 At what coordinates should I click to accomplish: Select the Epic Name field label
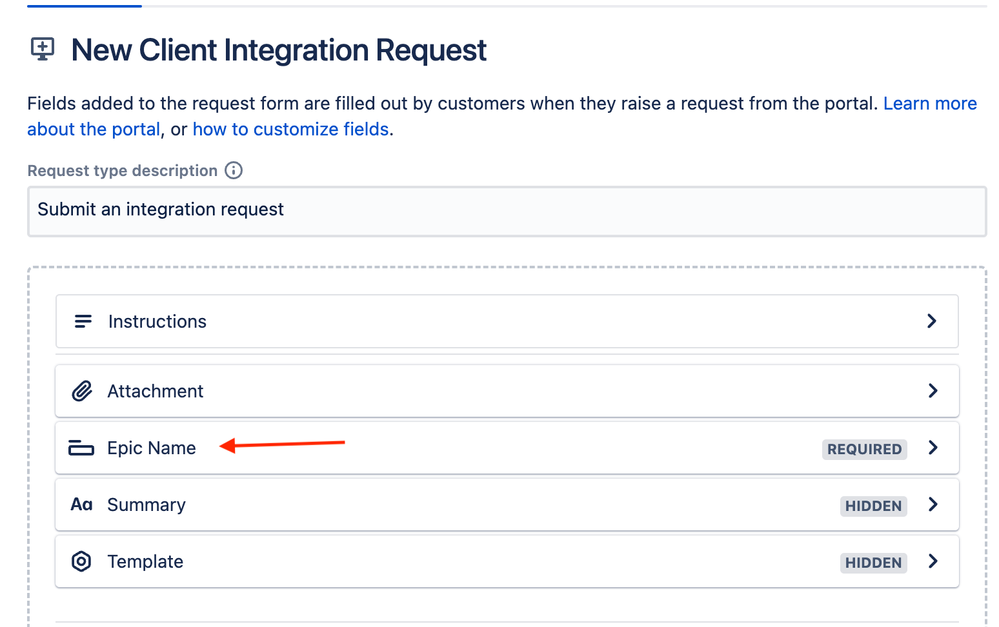151,448
